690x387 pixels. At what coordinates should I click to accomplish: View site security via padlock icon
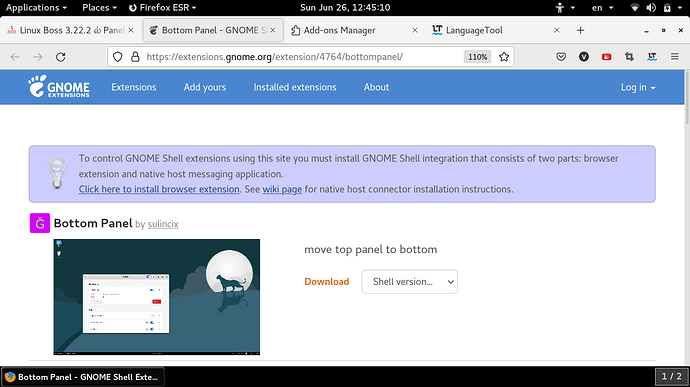point(135,57)
